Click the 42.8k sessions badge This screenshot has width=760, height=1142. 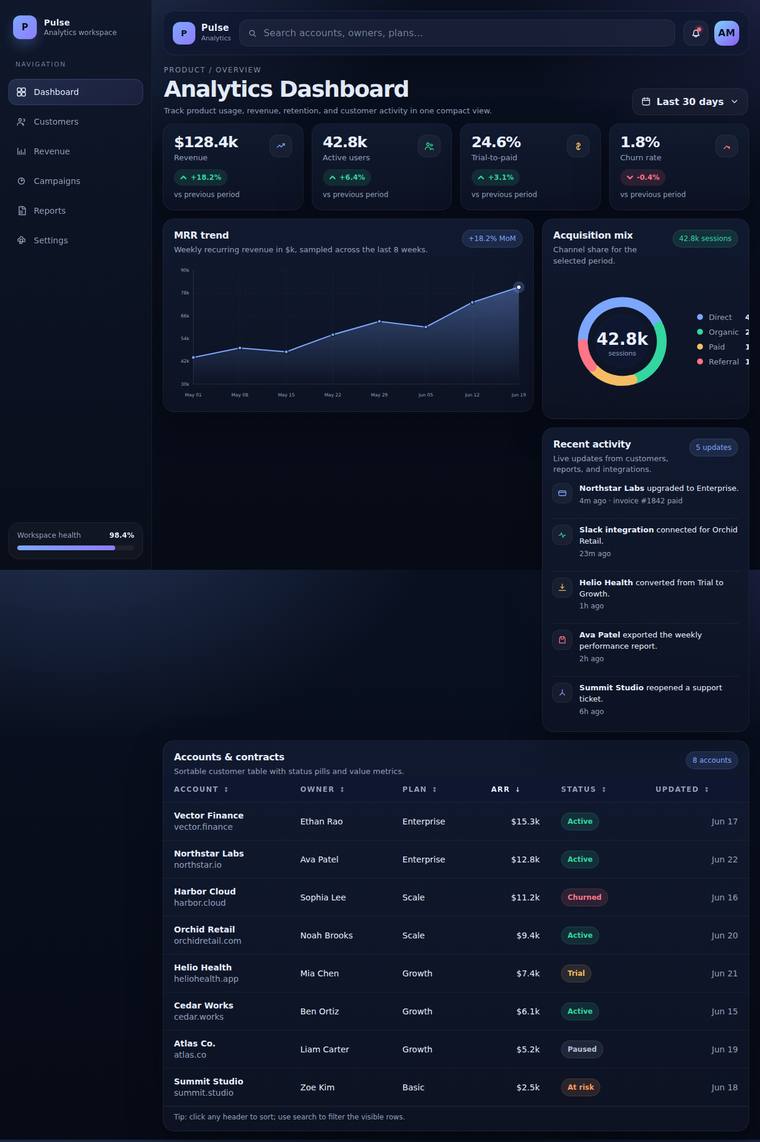(705, 239)
